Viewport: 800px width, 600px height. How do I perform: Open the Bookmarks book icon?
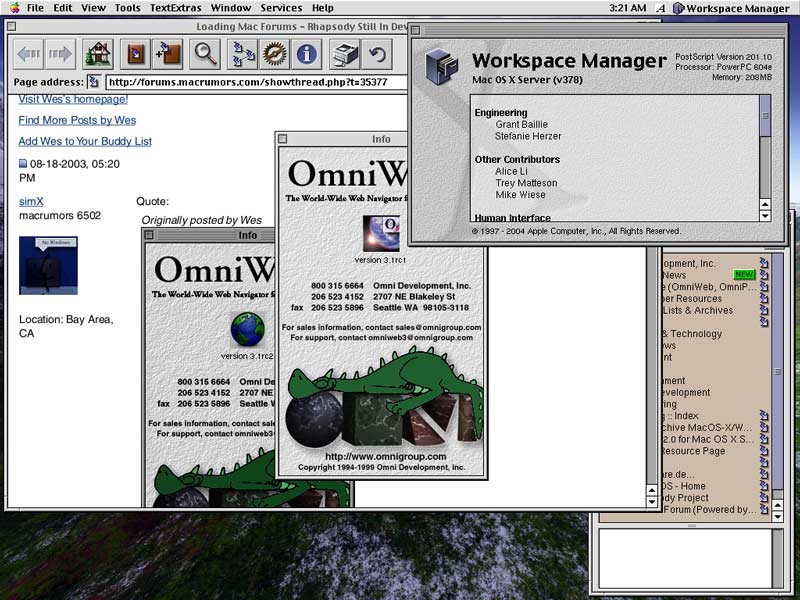135,54
